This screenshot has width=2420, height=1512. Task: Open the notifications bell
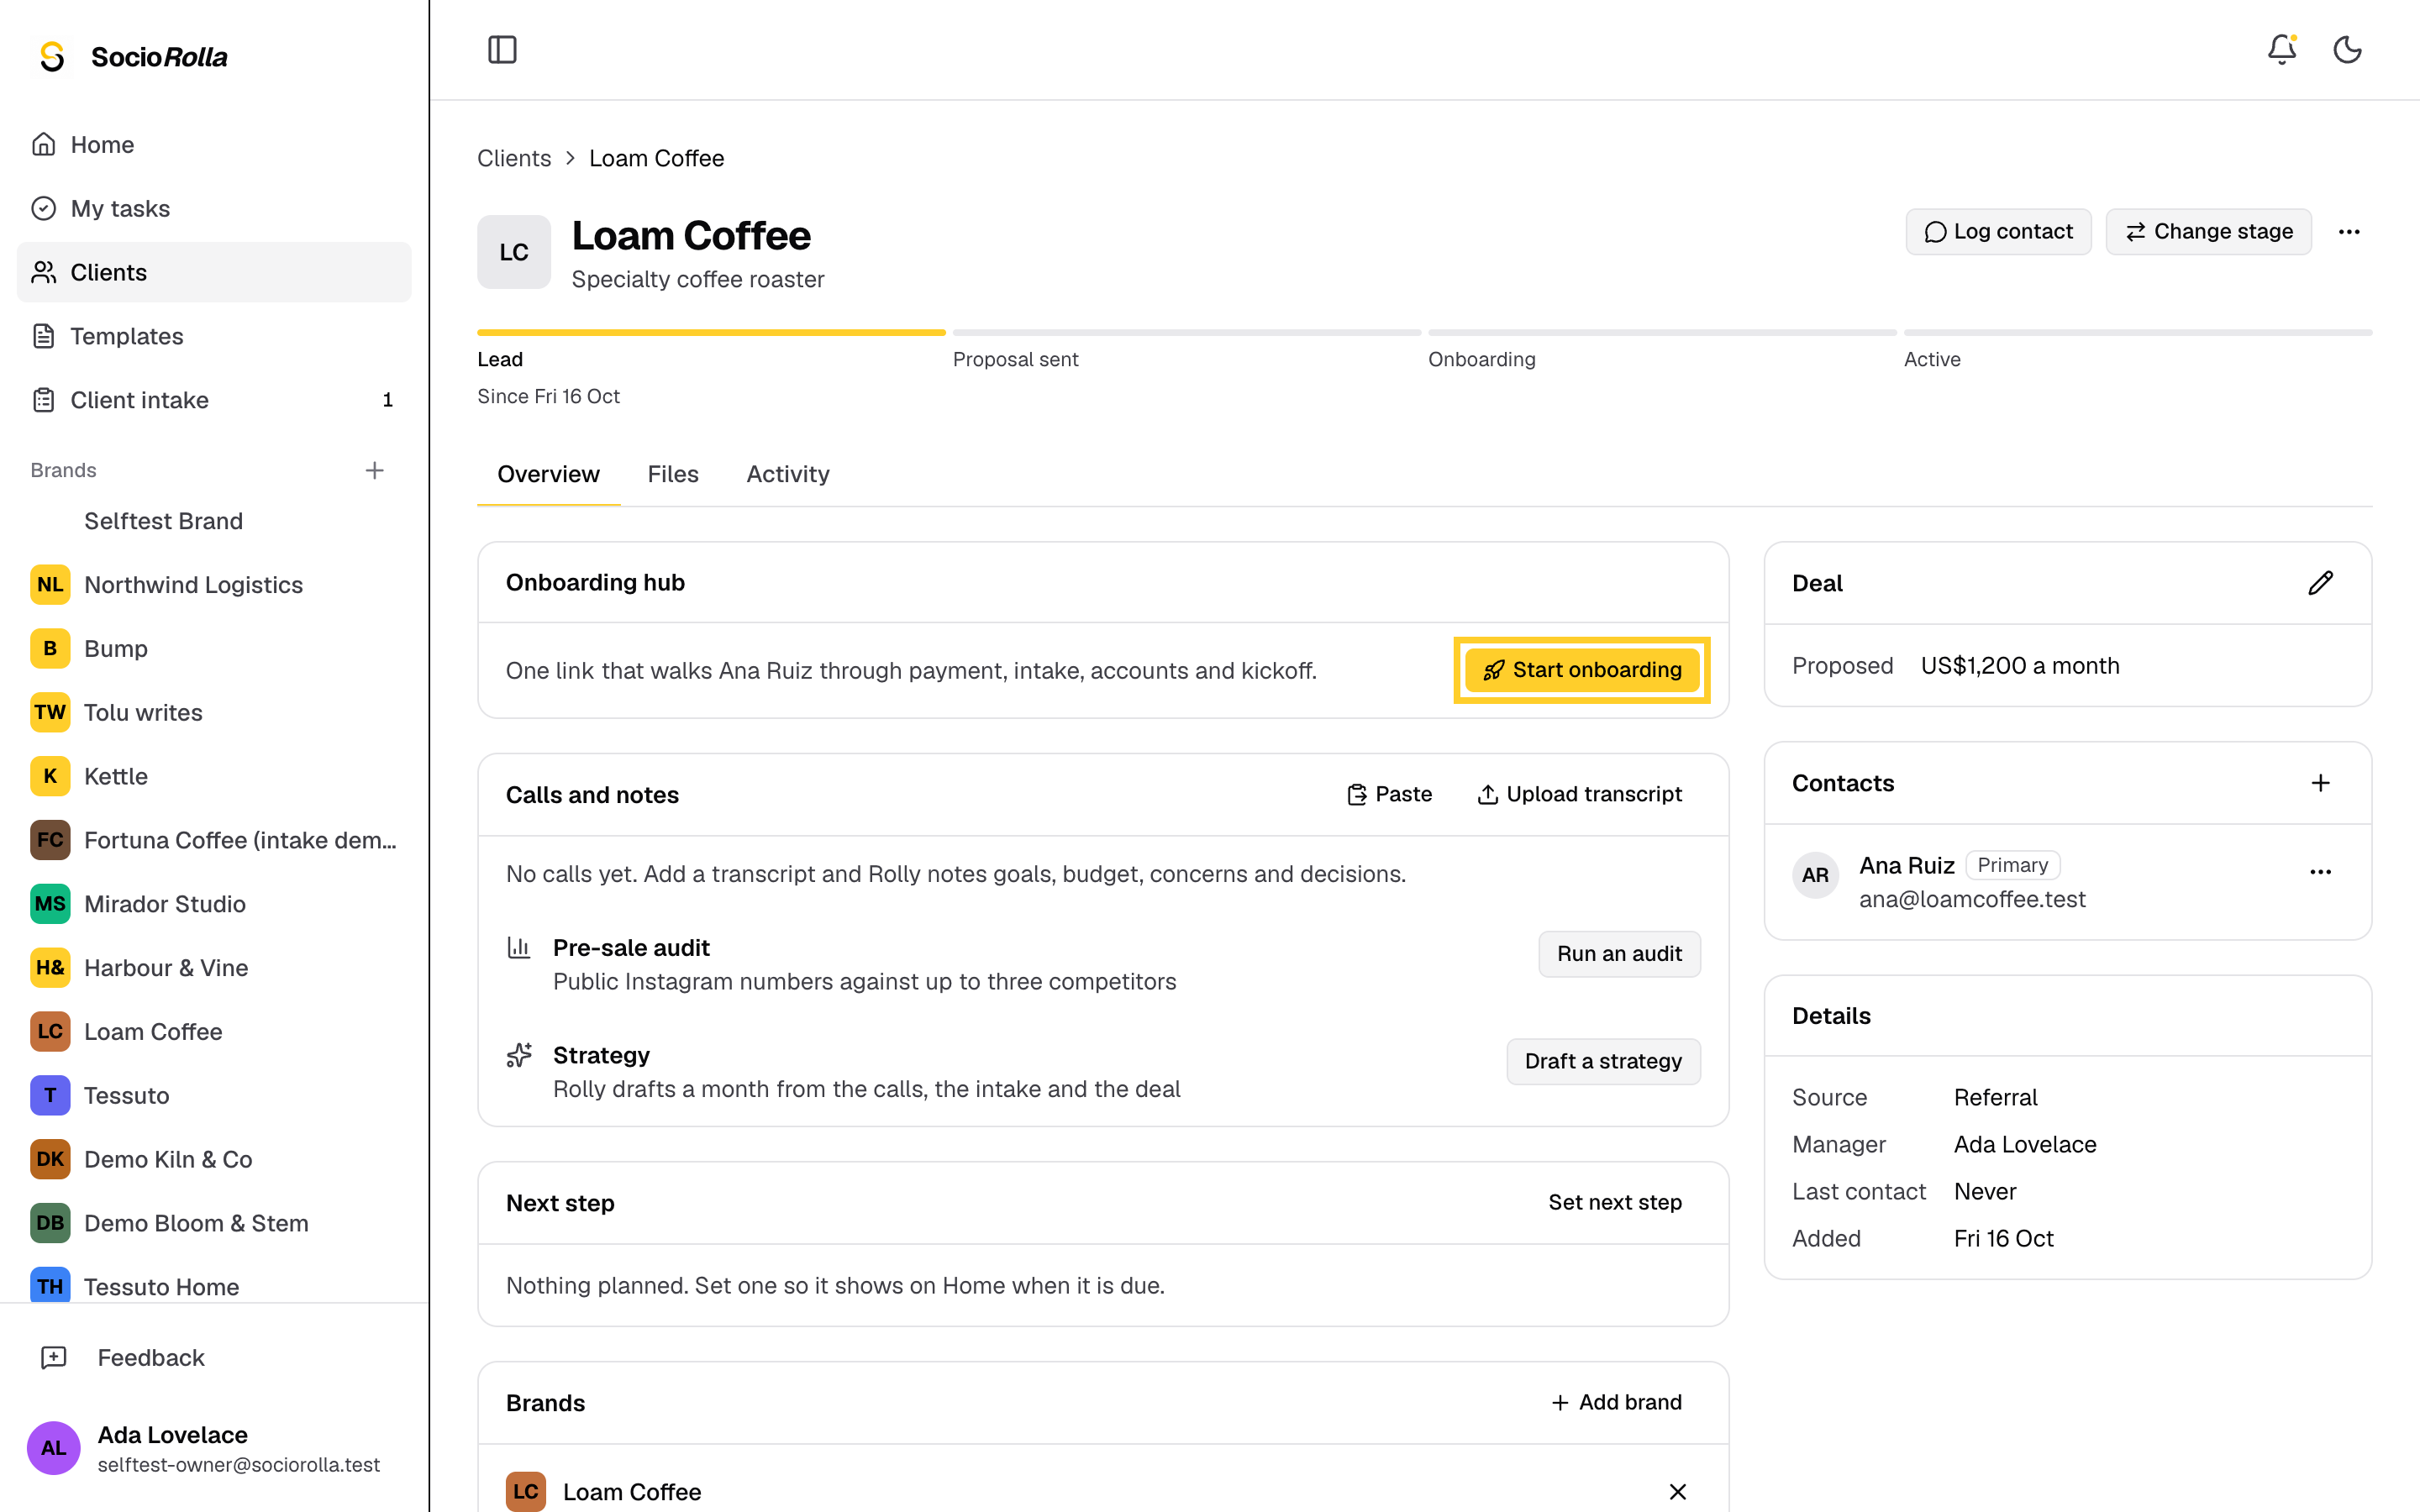pyautogui.click(x=2282, y=49)
